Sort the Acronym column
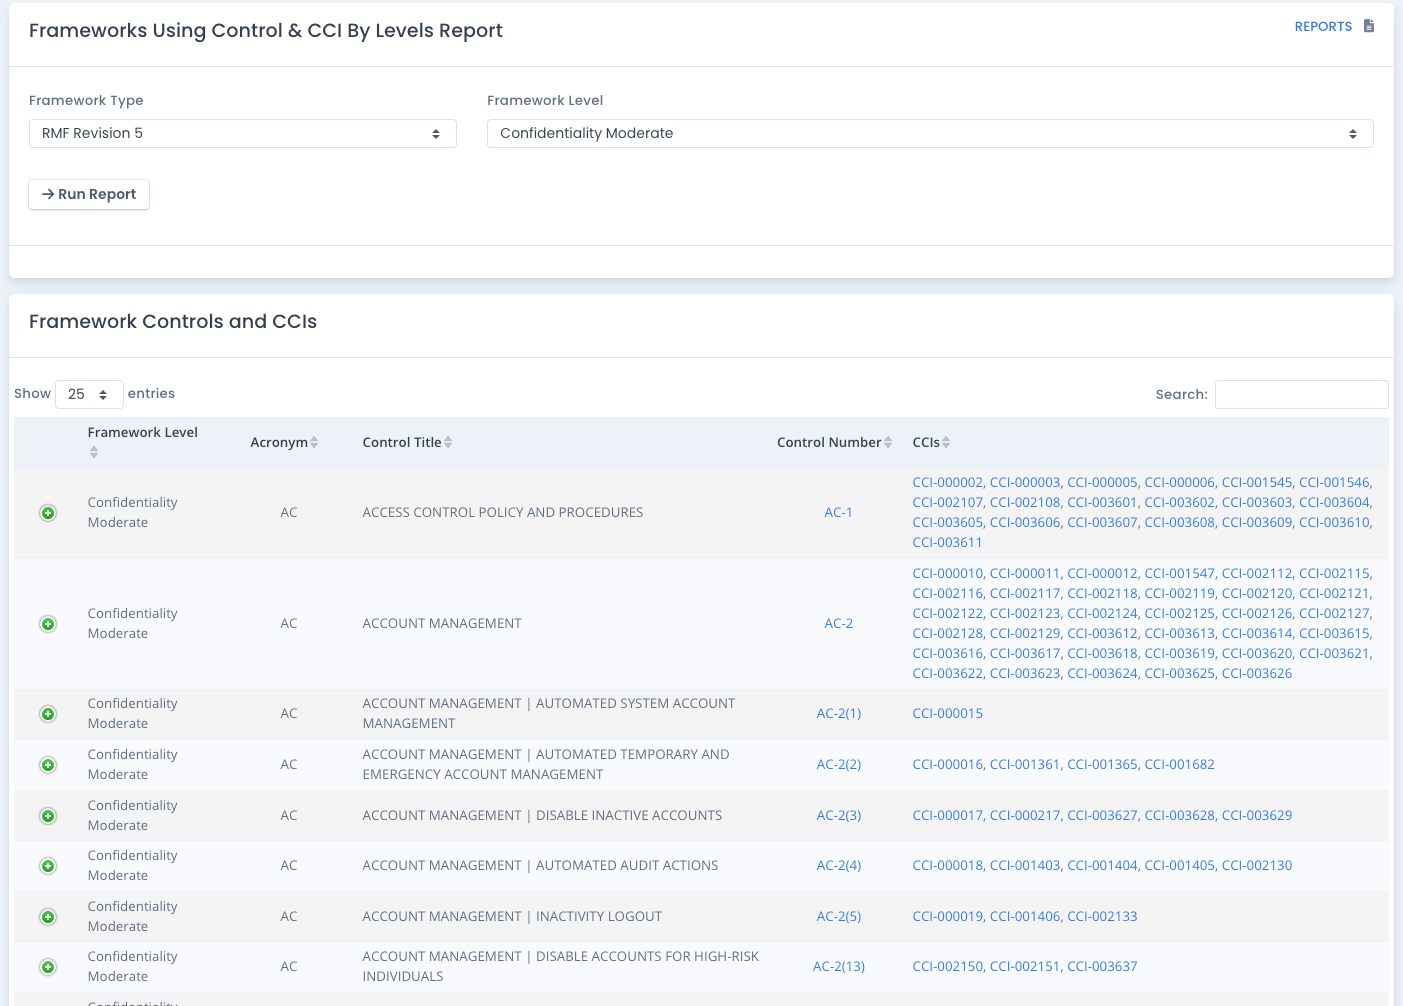Image resolution: width=1403 pixels, height=1006 pixels. point(315,441)
